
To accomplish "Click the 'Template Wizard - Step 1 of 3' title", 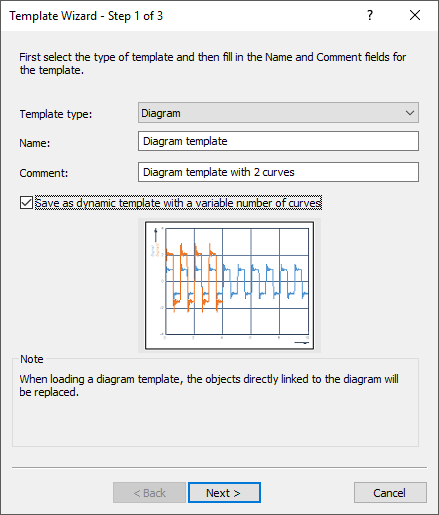I will (x=86, y=16).
